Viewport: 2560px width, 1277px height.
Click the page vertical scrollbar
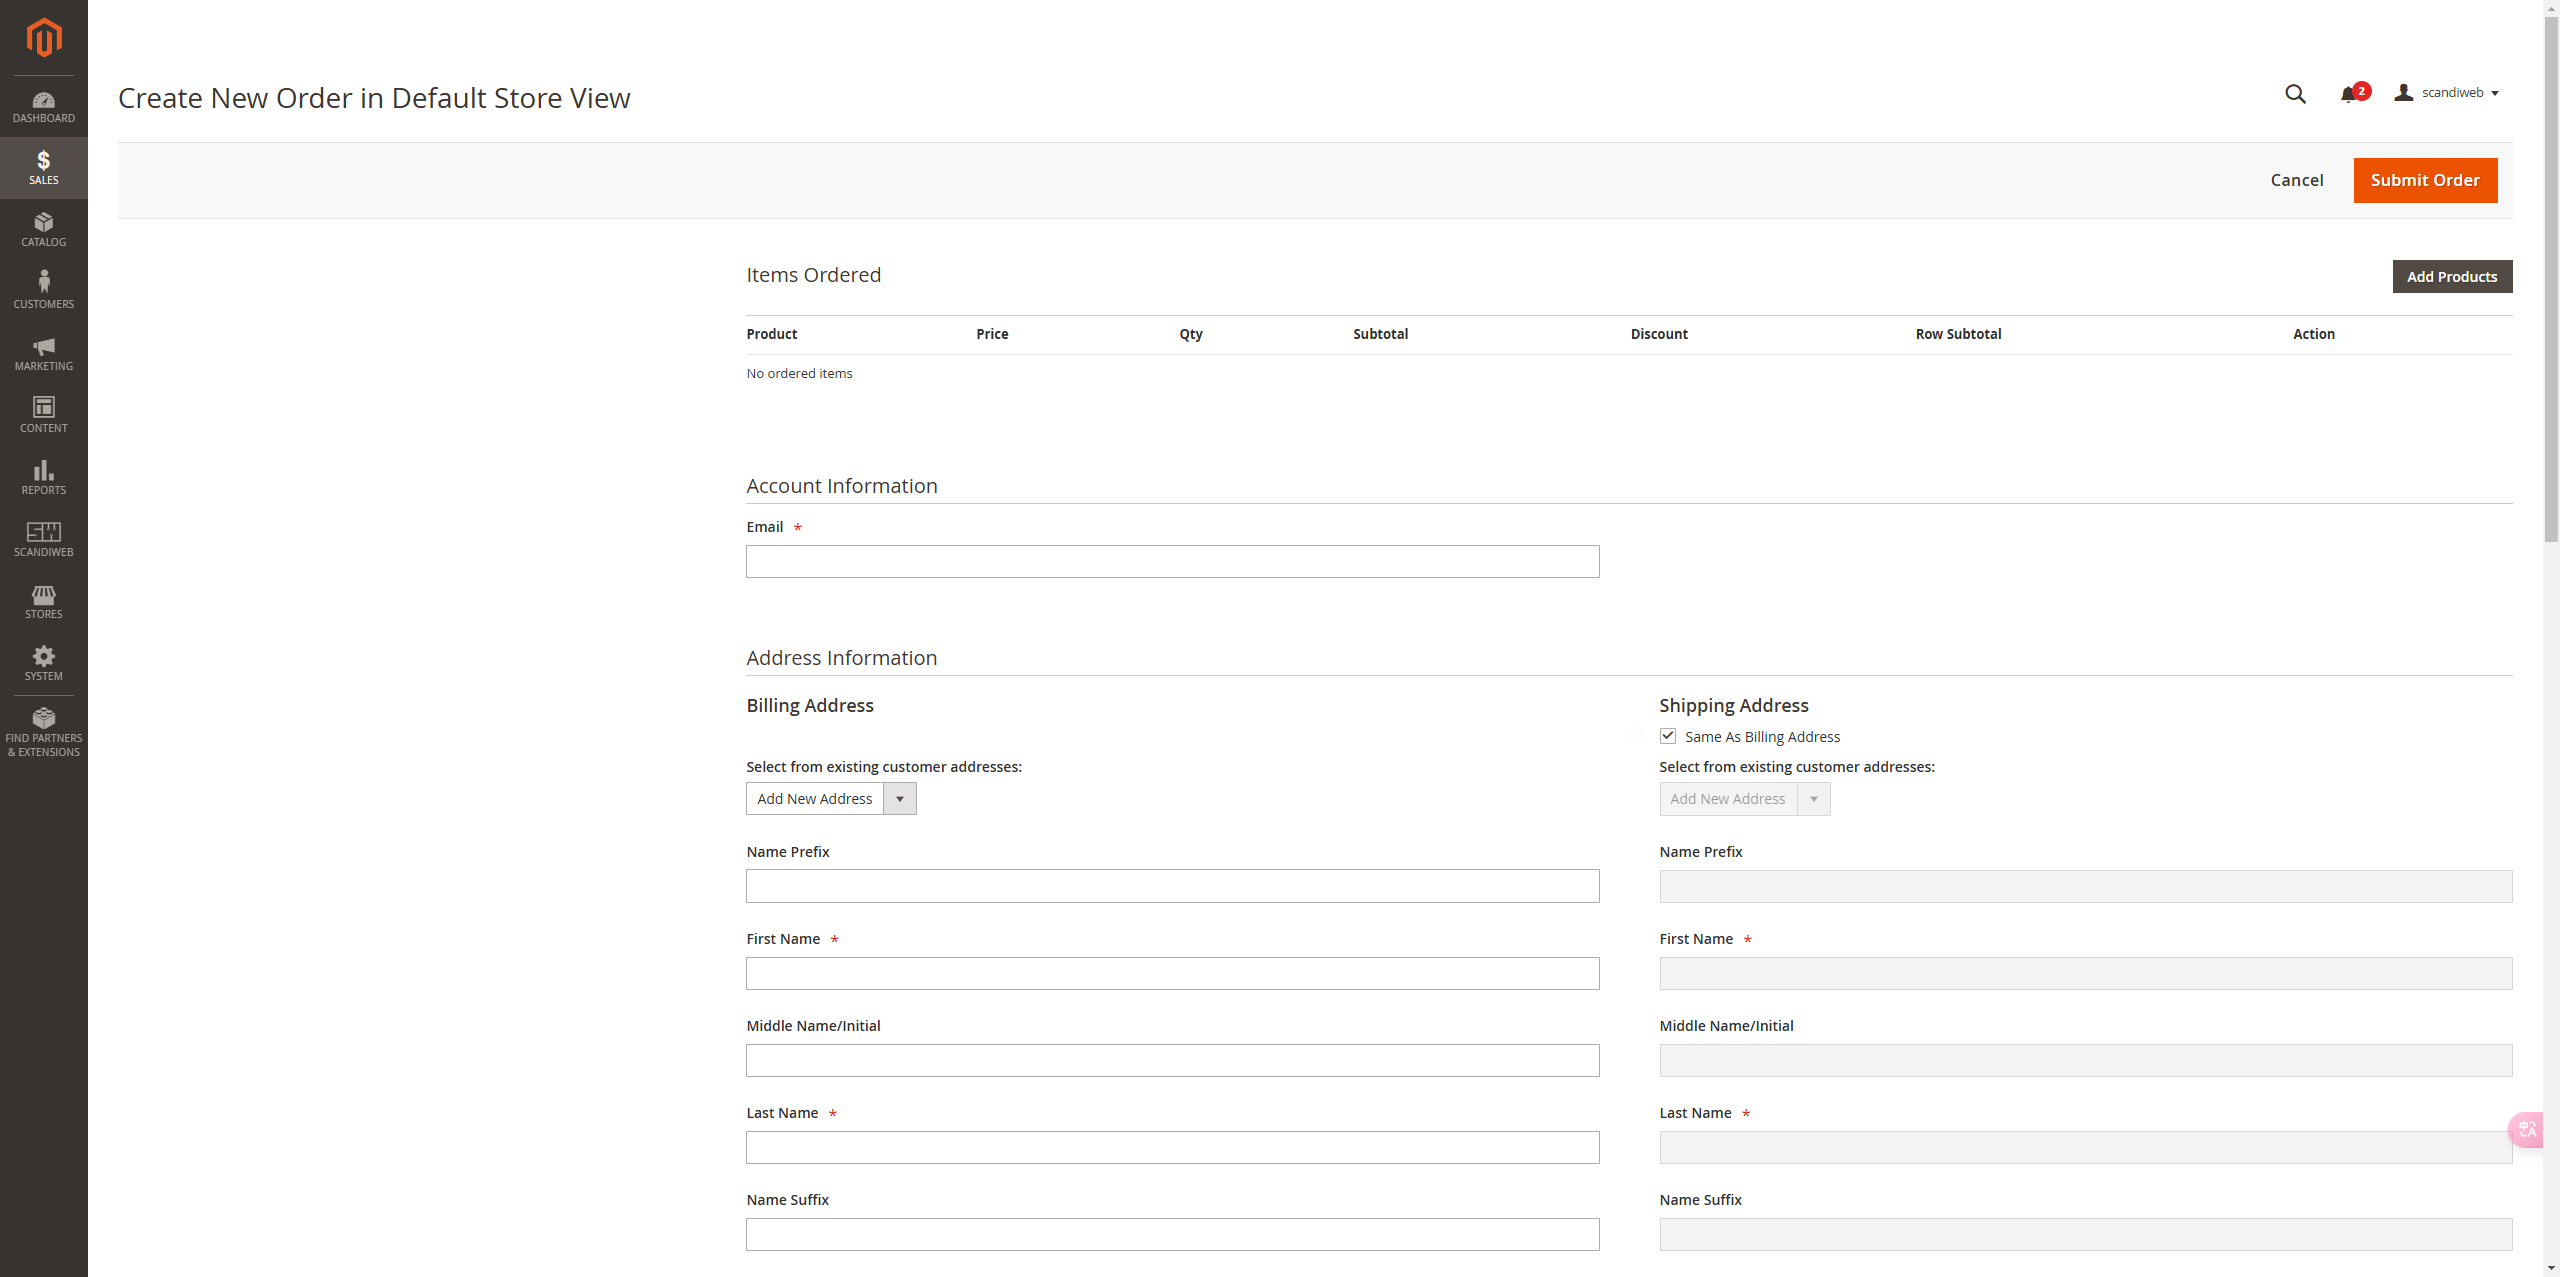pyautogui.click(x=2550, y=280)
